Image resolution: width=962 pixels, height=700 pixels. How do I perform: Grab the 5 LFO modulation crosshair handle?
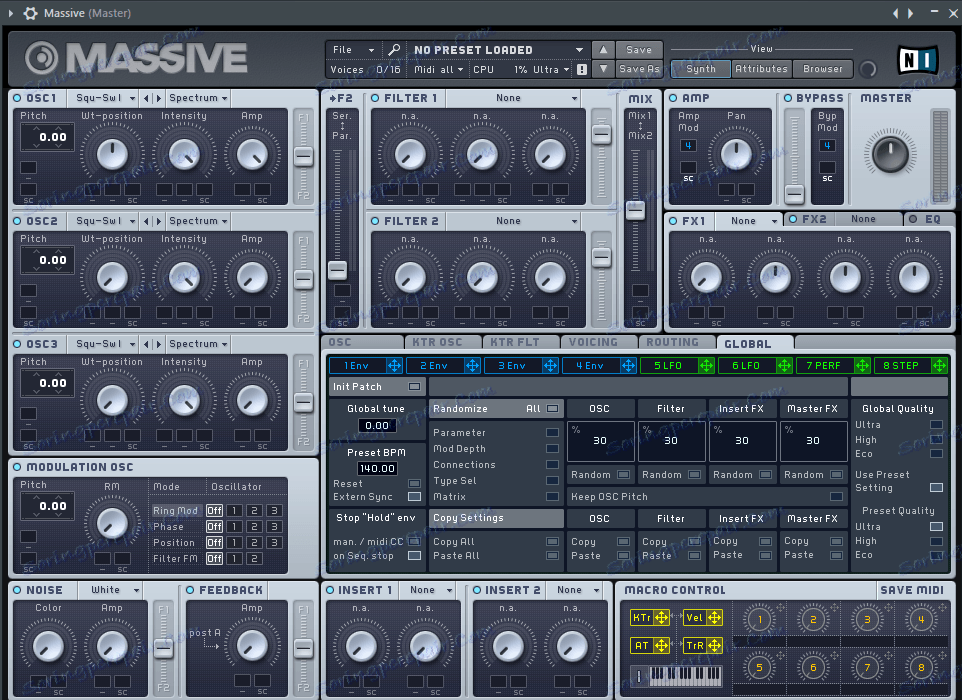[706, 366]
